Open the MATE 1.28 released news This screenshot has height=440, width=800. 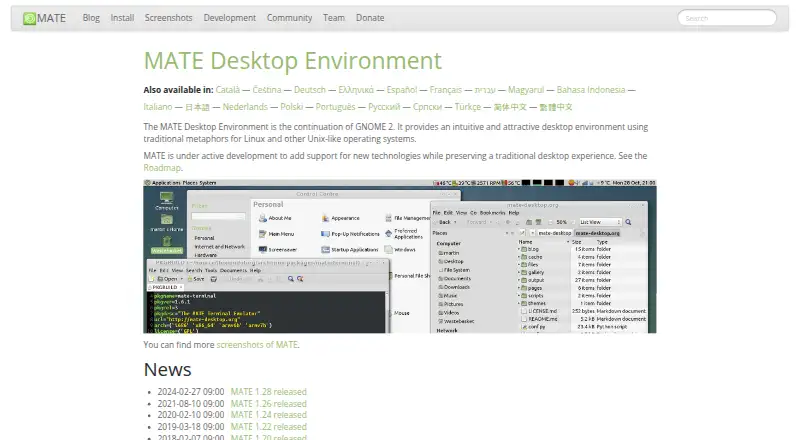pyautogui.click(x=268, y=392)
